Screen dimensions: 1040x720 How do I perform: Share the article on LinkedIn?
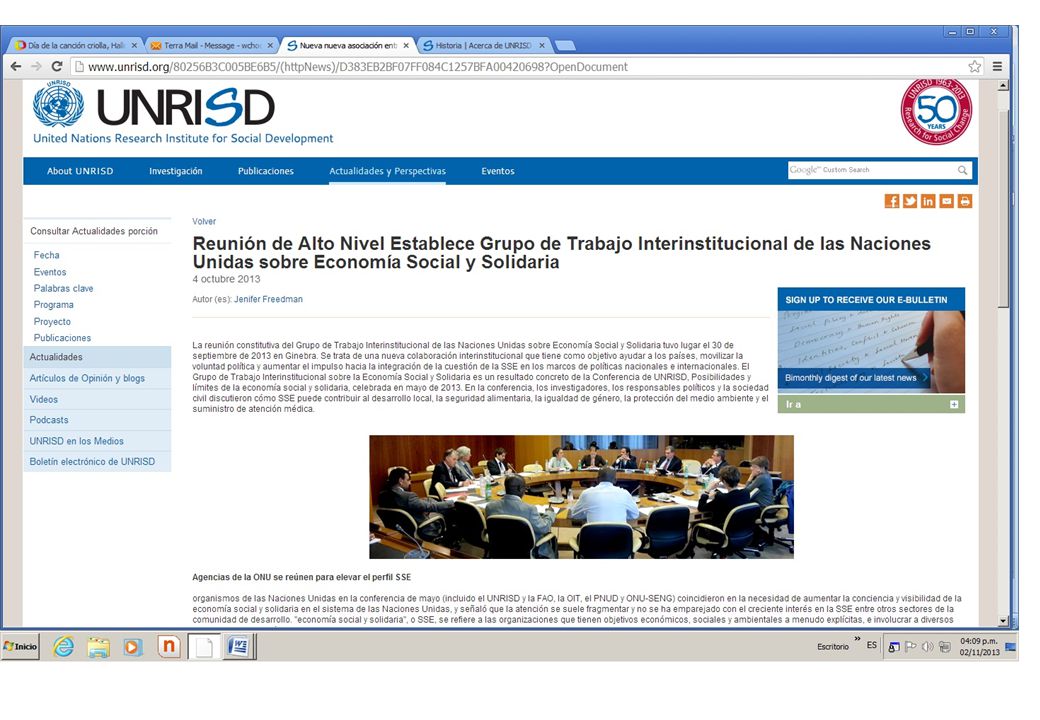(x=928, y=201)
